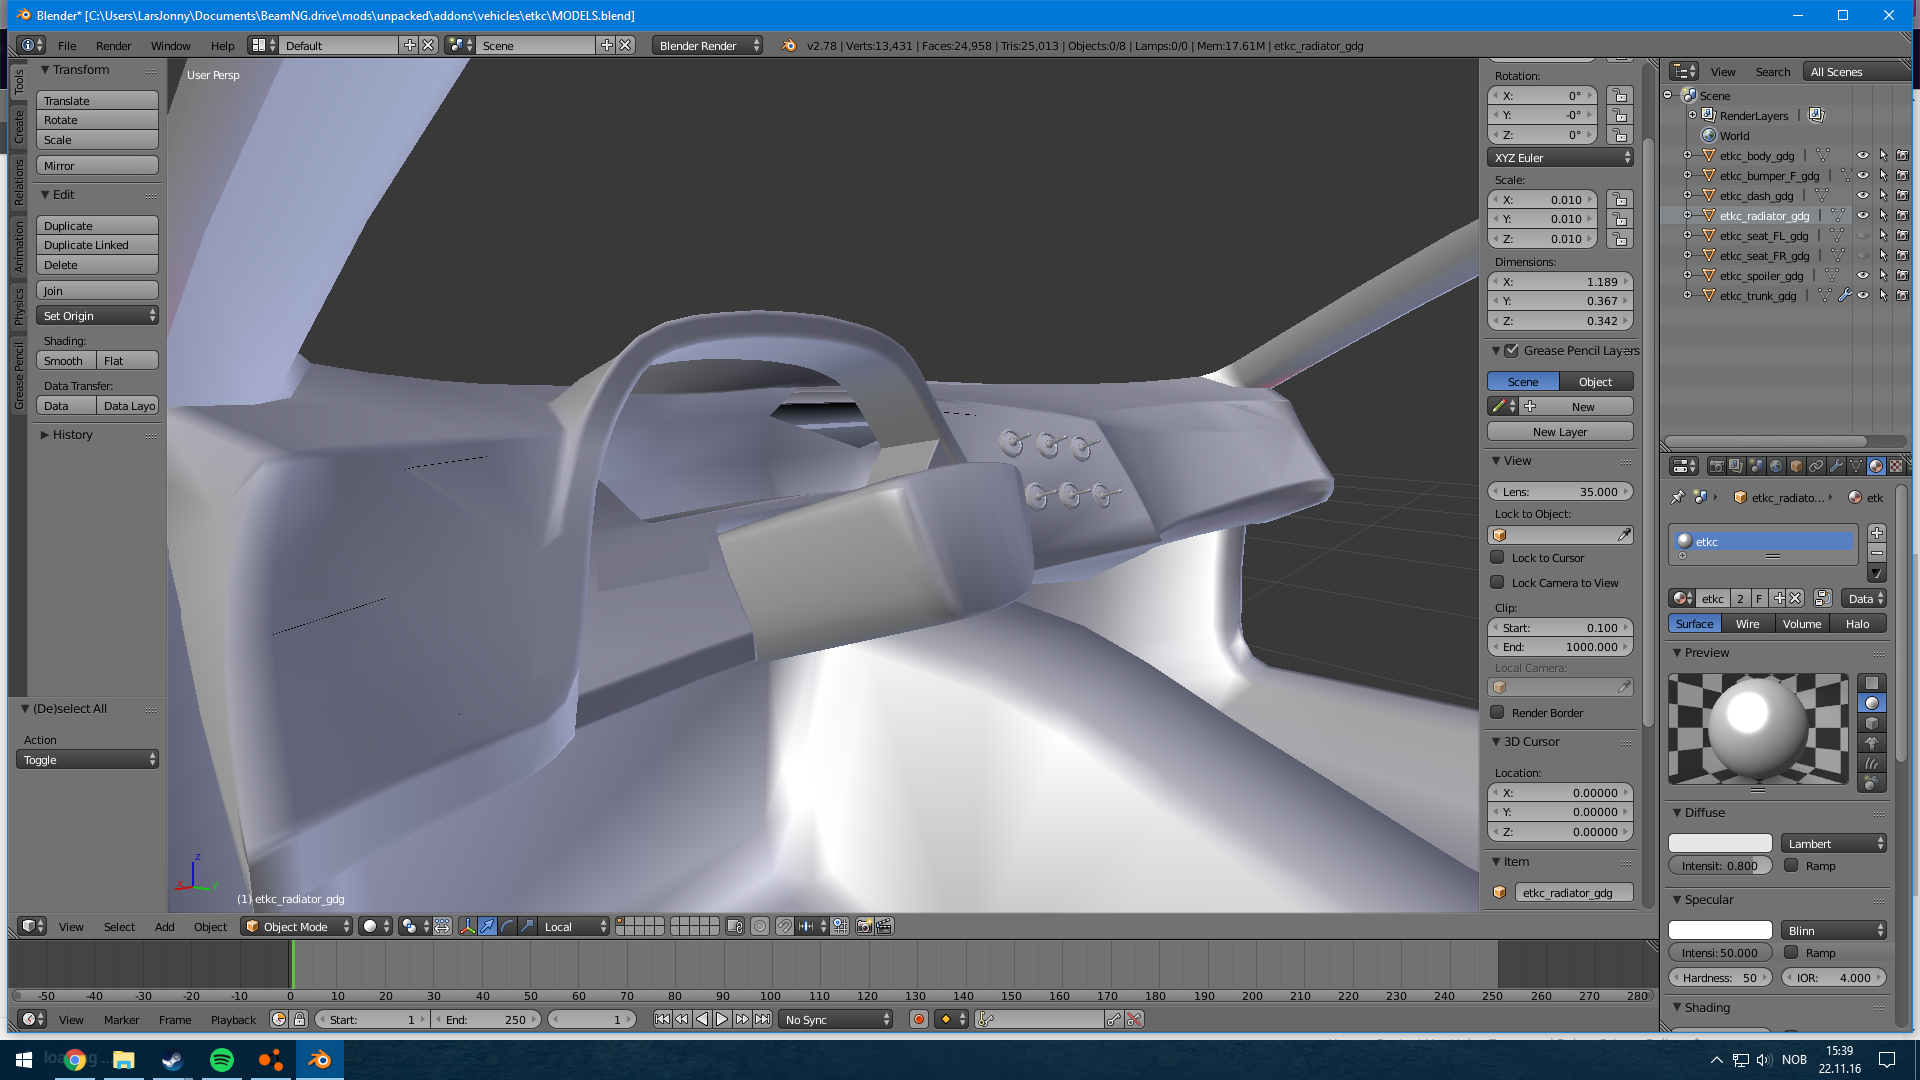
Task: Open the Set Origin dropdown
Action: (x=97, y=316)
